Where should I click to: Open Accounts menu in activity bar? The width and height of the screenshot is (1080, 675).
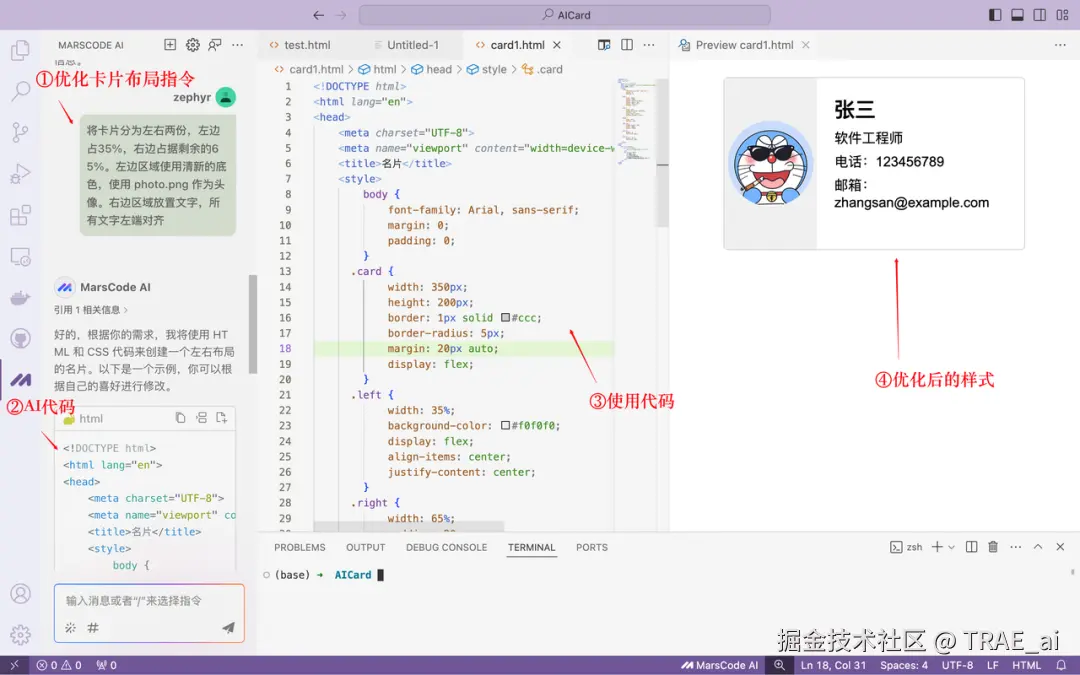(21, 593)
